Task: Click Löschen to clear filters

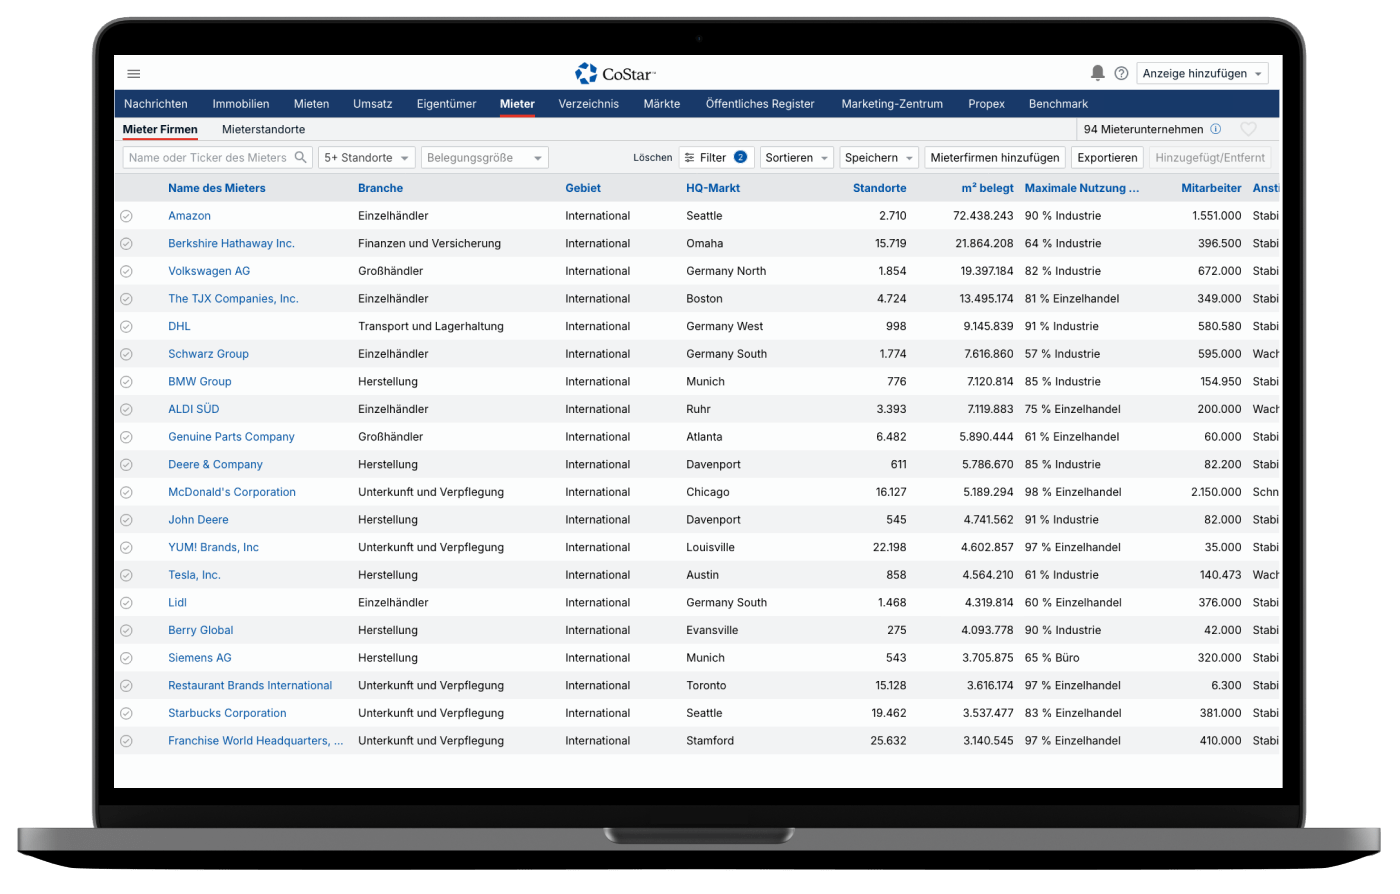Action: pos(653,158)
